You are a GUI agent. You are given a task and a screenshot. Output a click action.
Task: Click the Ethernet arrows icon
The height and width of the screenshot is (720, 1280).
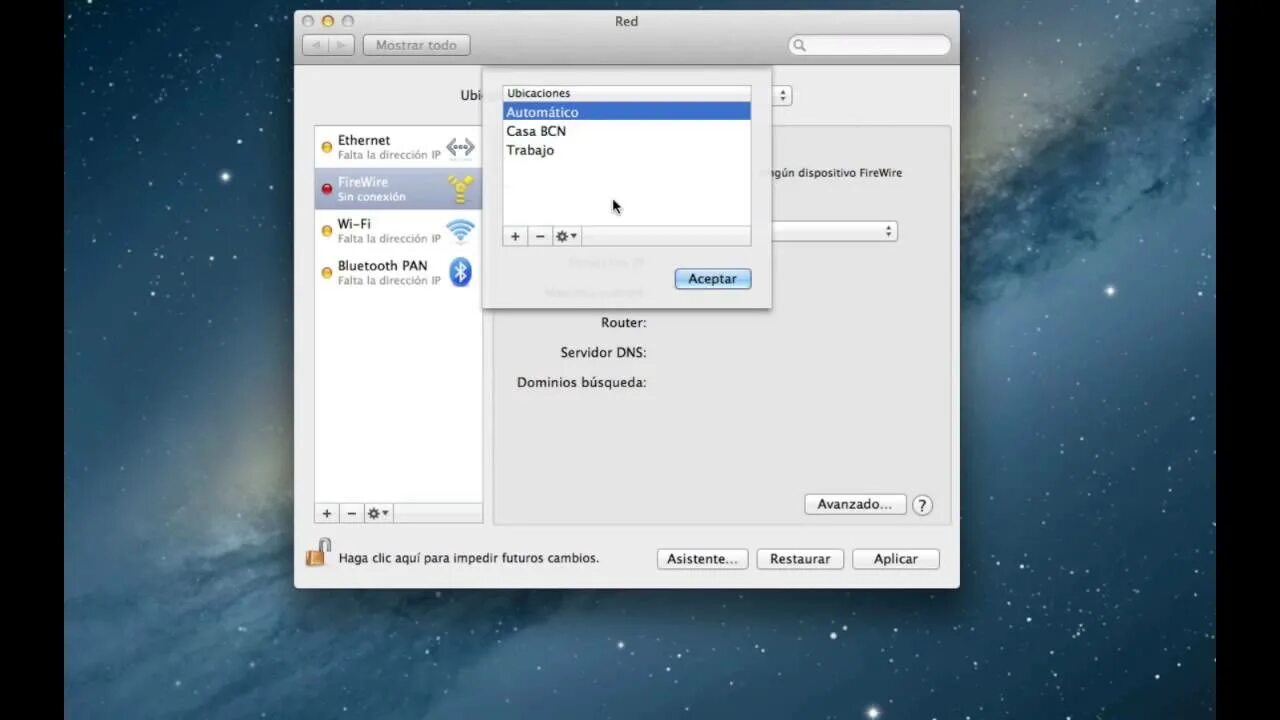point(460,148)
